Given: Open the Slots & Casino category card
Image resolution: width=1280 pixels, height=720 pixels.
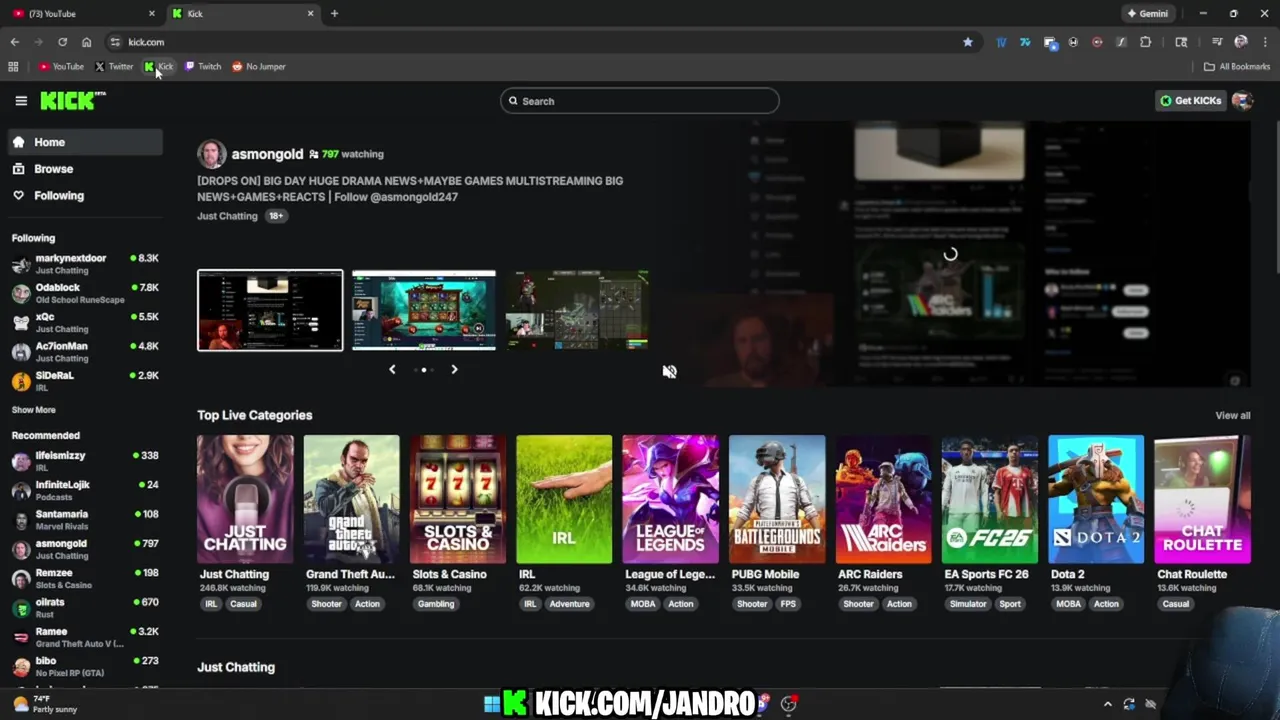Looking at the screenshot, I should coord(458,499).
